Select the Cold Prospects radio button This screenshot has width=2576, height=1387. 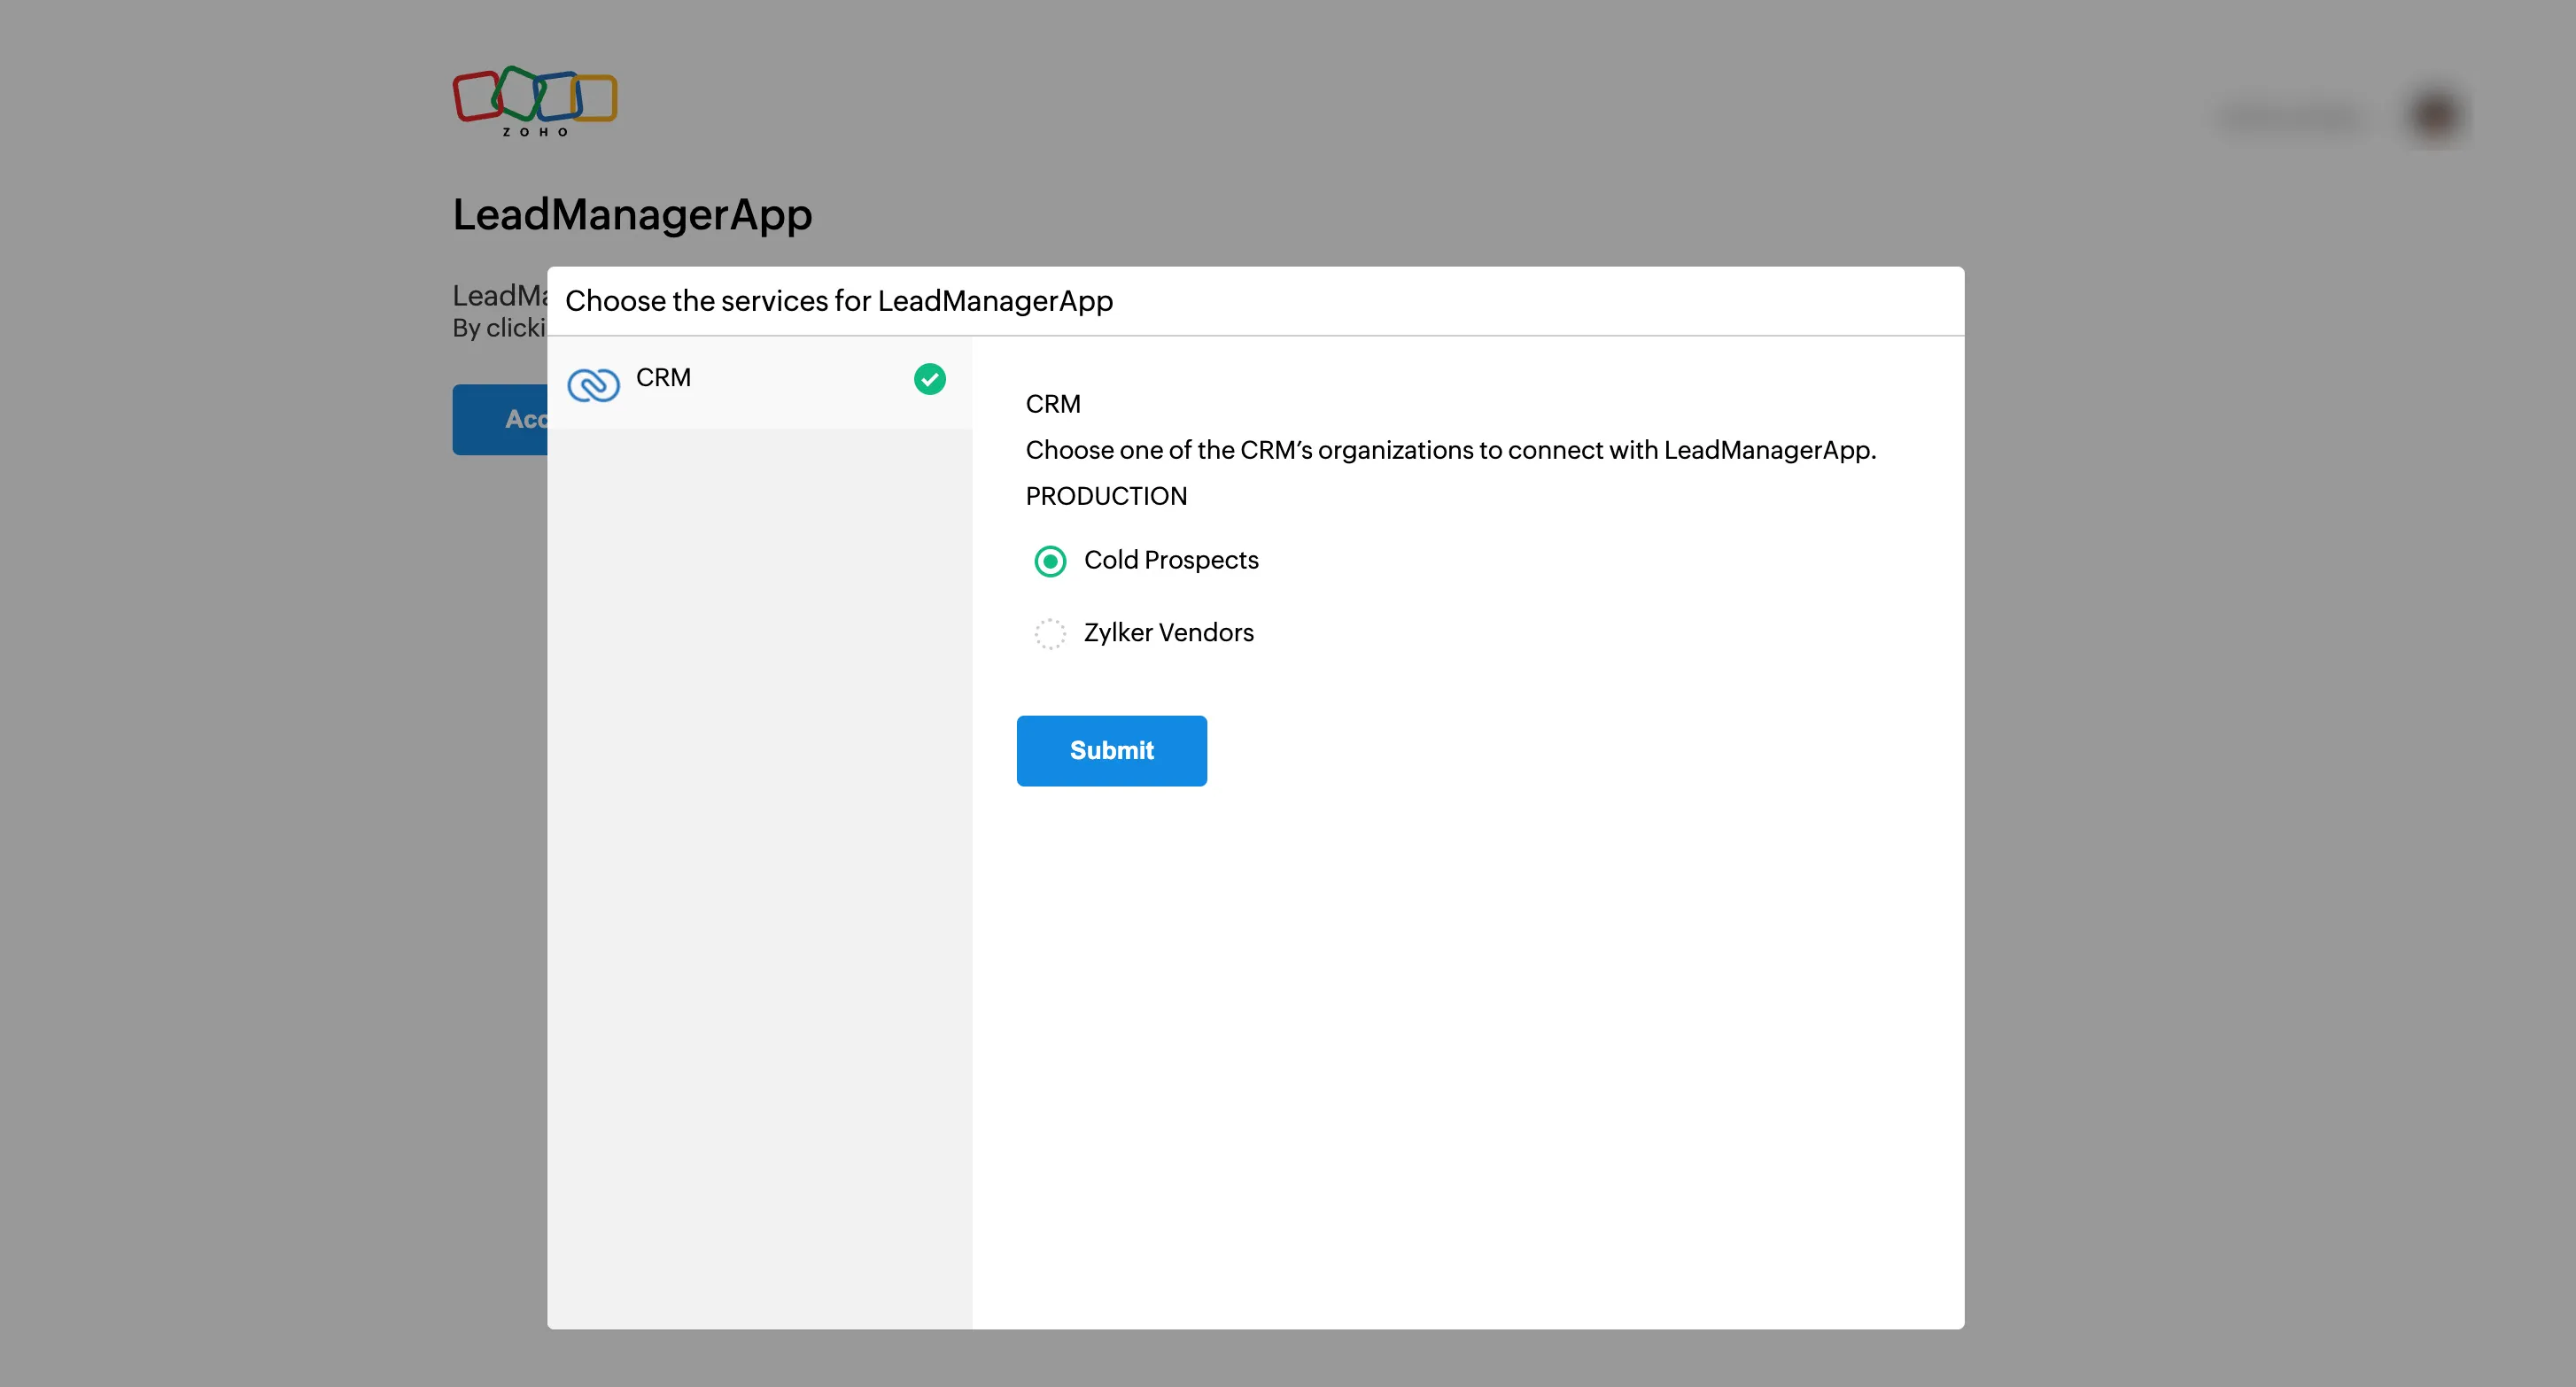(1049, 561)
